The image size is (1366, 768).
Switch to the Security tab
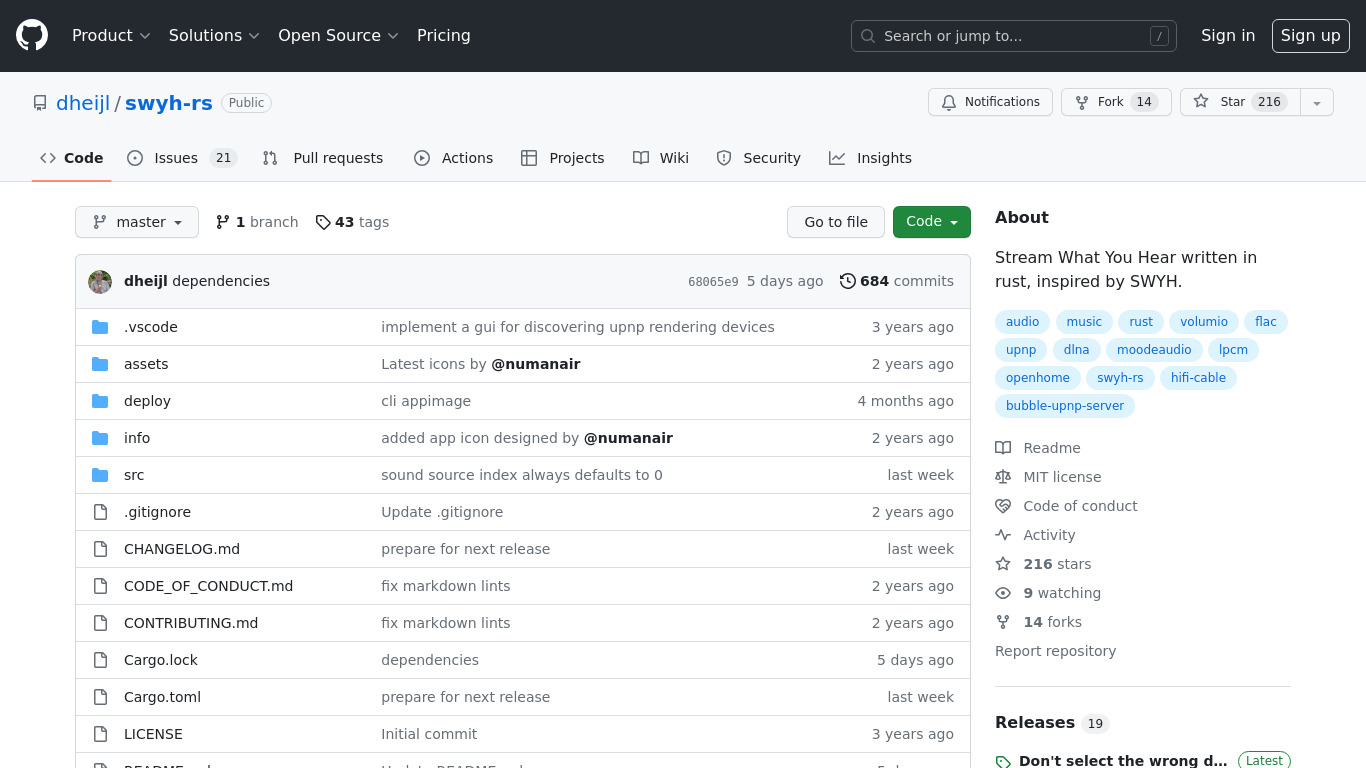[758, 158]
